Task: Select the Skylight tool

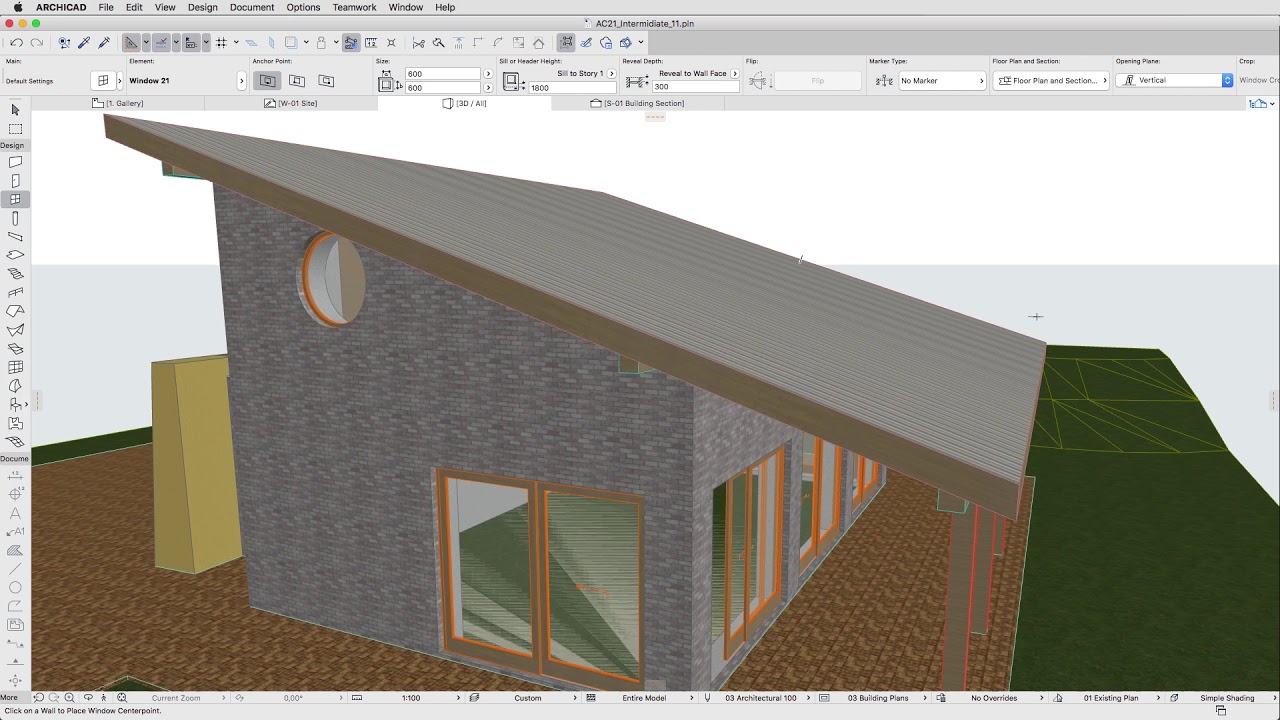Action: pos(15,349)
